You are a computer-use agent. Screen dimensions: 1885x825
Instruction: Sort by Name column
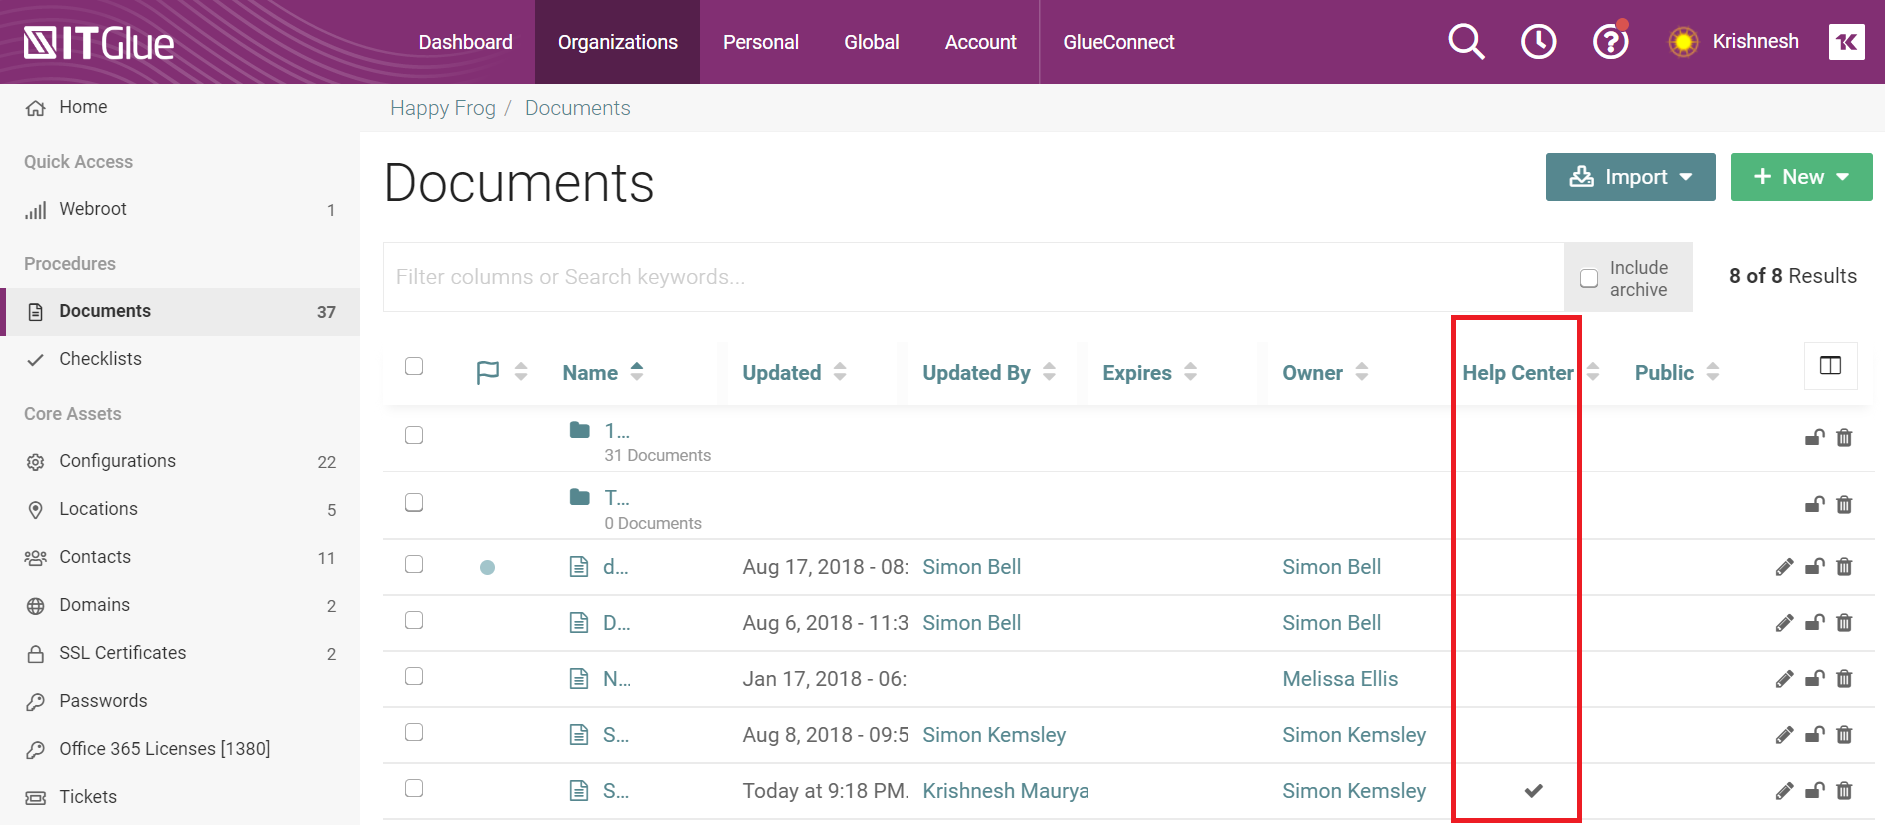tap(603, 372)
